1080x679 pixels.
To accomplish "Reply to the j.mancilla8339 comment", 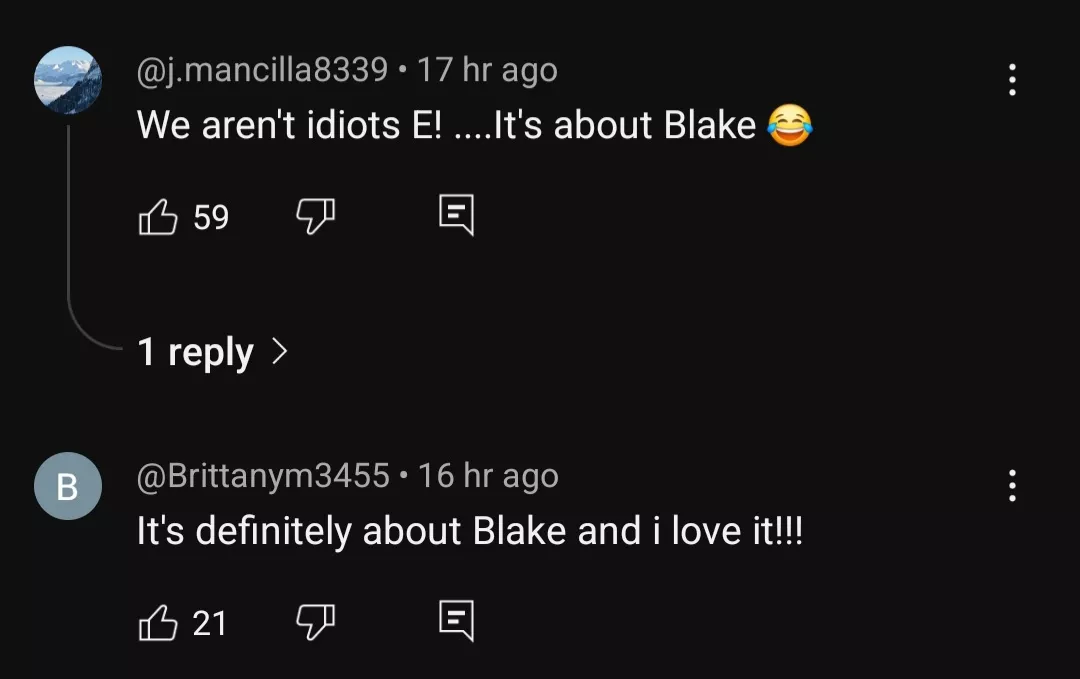I will point(456,216).
